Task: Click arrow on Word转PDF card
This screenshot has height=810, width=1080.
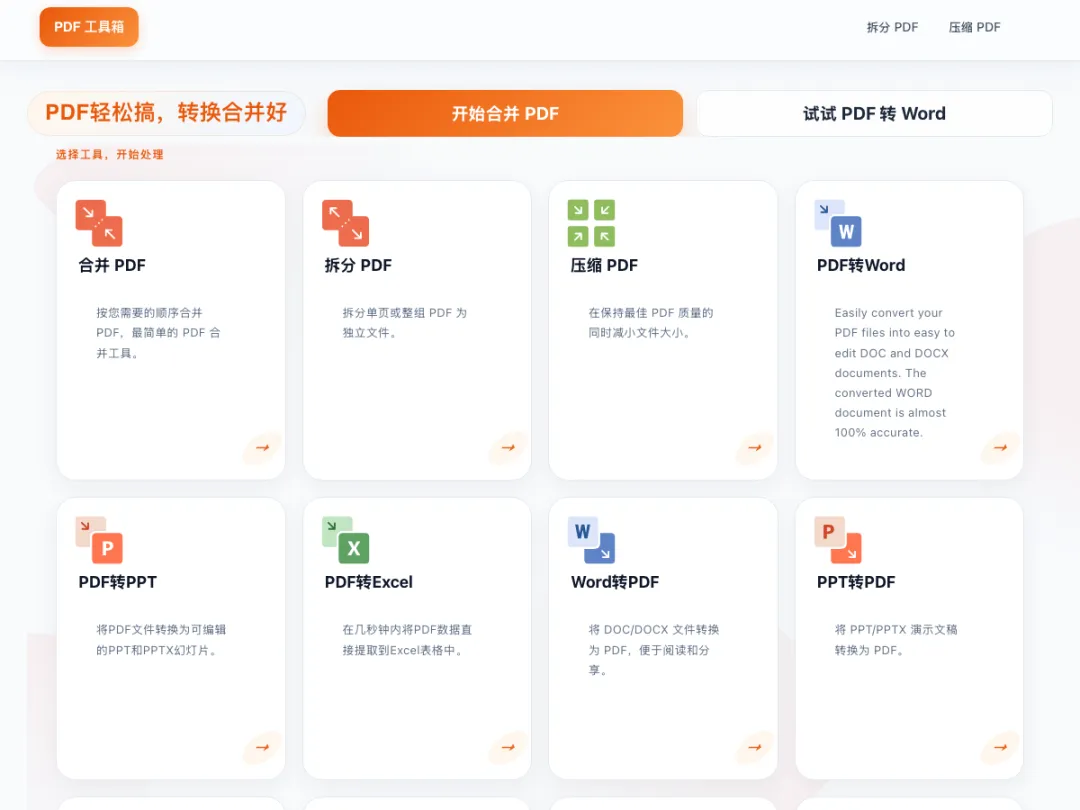Action: pos(755,747)
